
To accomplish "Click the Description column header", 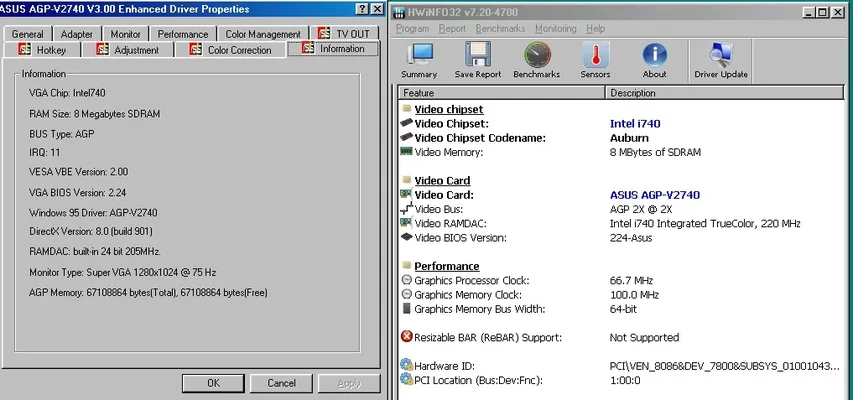I will 725,93.
